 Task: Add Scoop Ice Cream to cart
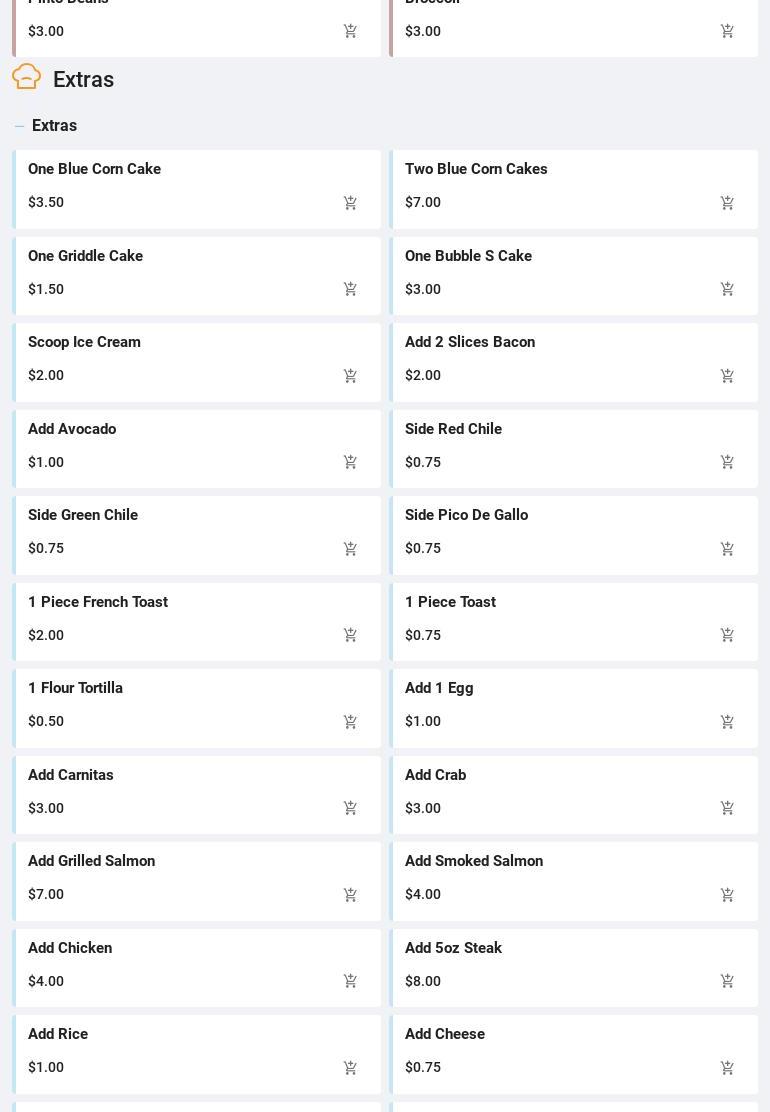click(350, 376)
